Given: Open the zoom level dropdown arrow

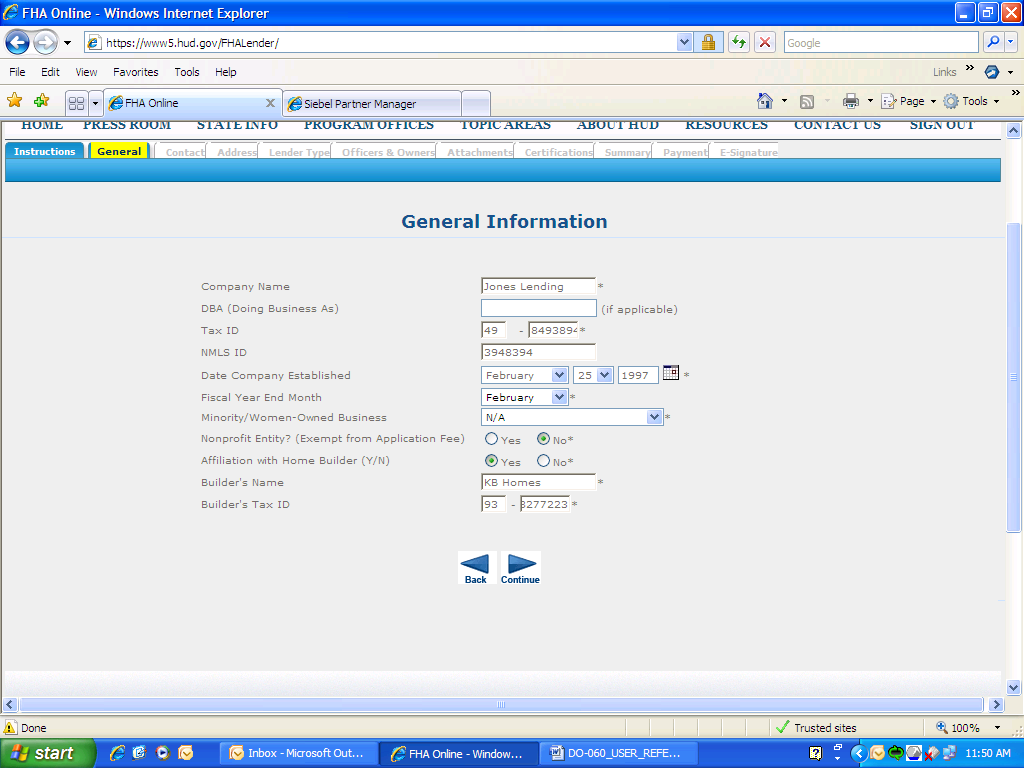Looking at the screenshot, I should coord(997,728).
